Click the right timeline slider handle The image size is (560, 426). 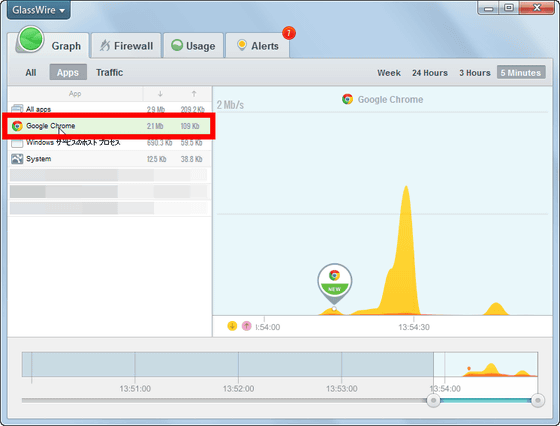(x=538, y=400)
